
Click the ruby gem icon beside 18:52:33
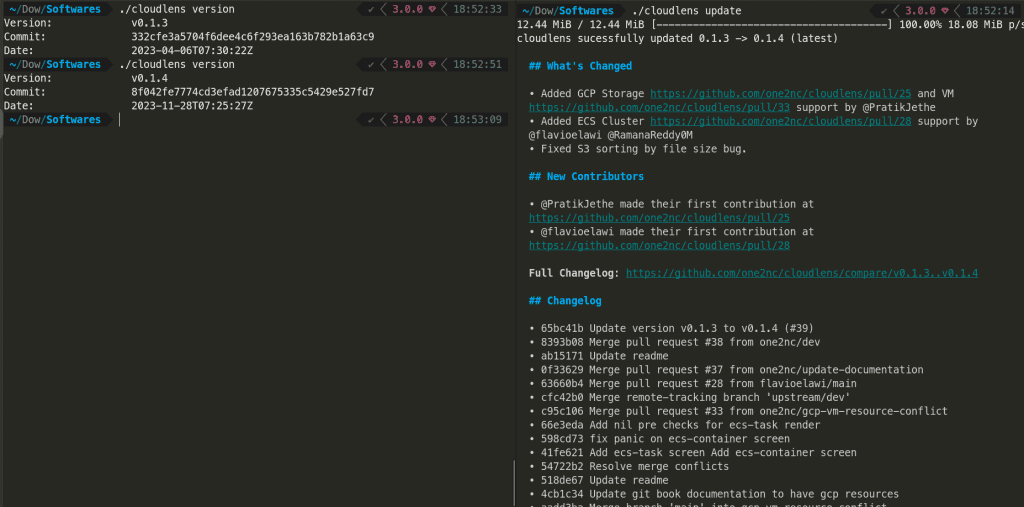(x=432, y=9)
